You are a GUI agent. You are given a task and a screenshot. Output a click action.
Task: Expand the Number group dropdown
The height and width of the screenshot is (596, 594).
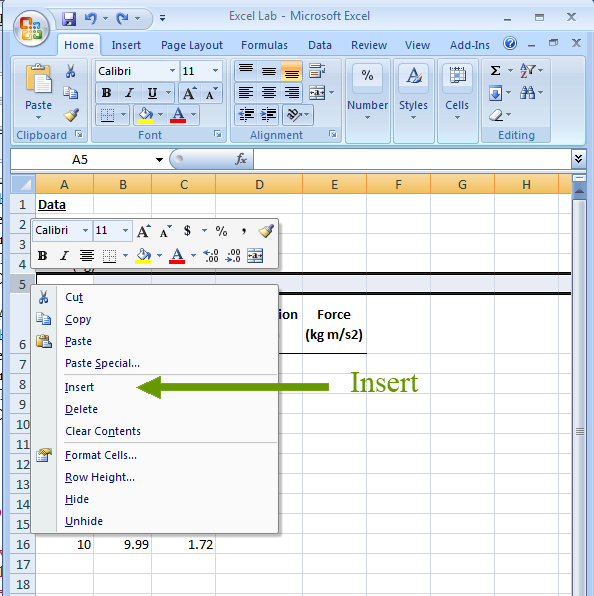pyautogui.click(x=367, y=117)
